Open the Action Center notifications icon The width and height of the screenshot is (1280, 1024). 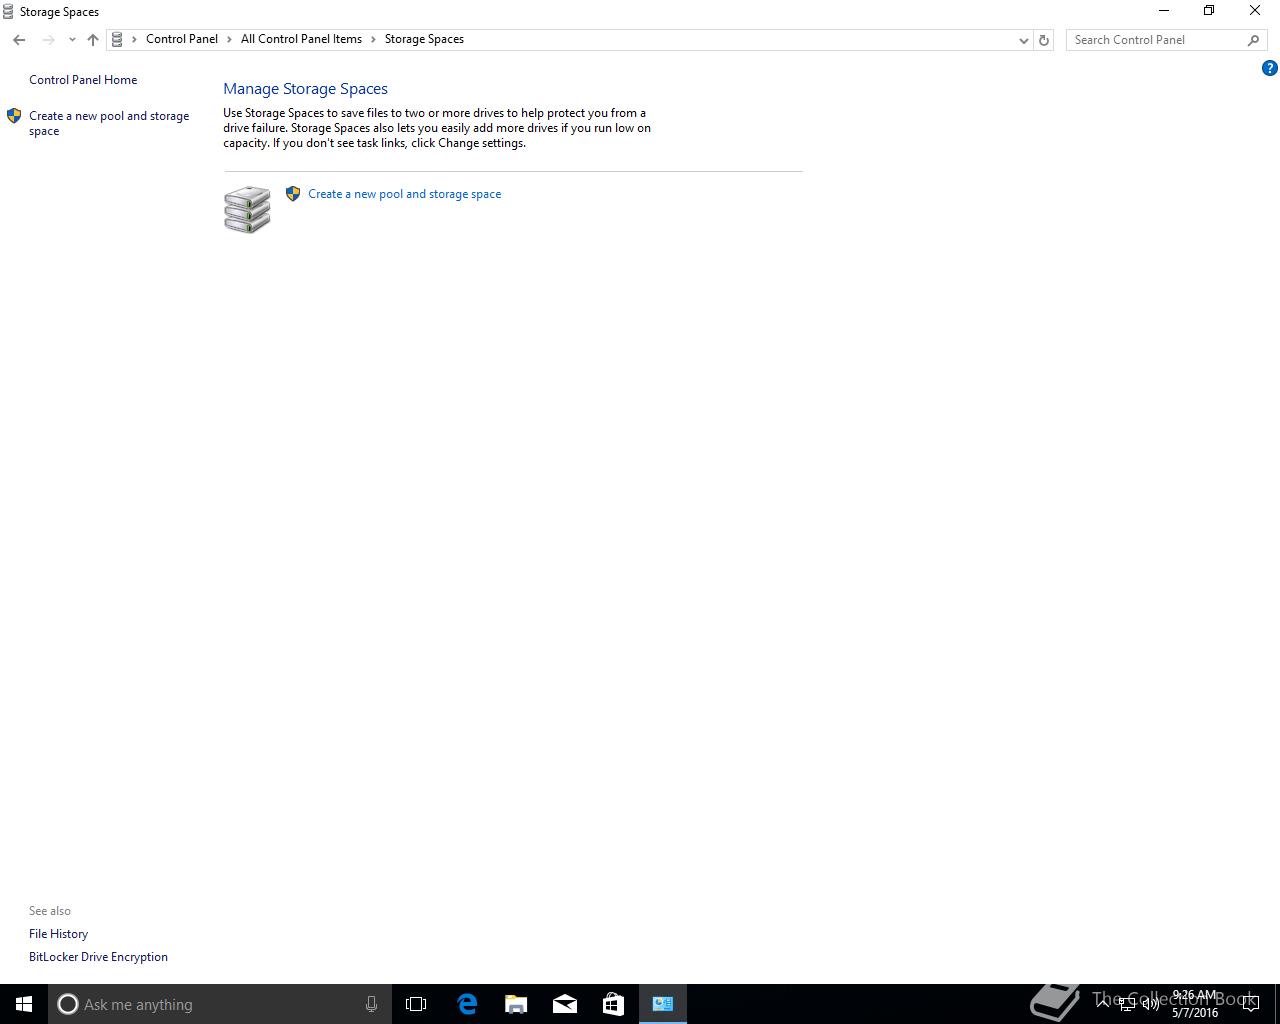click(1251, 1005)
